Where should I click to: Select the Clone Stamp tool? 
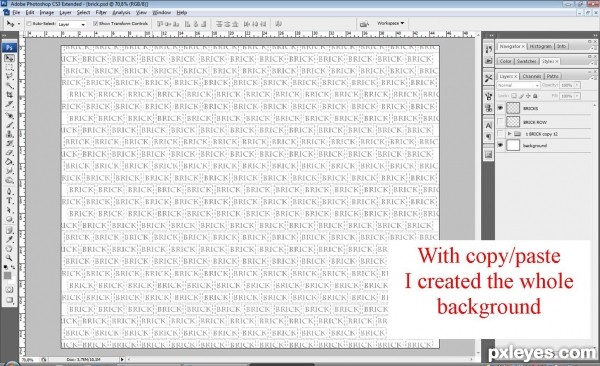pyautogui.click(x=9, y=134)
